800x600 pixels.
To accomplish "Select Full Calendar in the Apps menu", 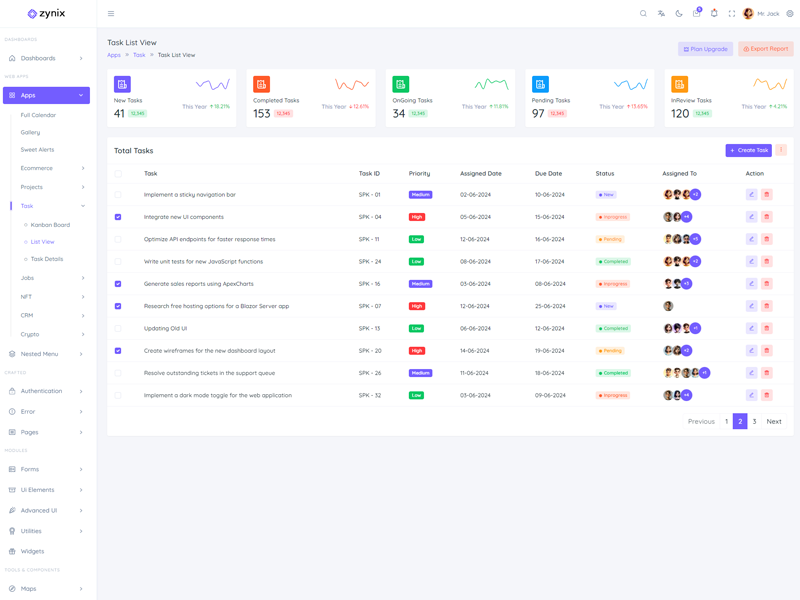I will click(x=38, y=115).
